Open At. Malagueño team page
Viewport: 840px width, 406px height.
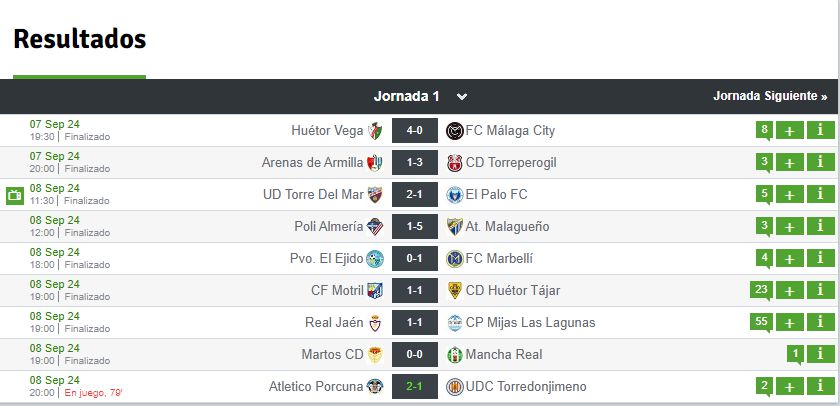(x=507, y=227)
